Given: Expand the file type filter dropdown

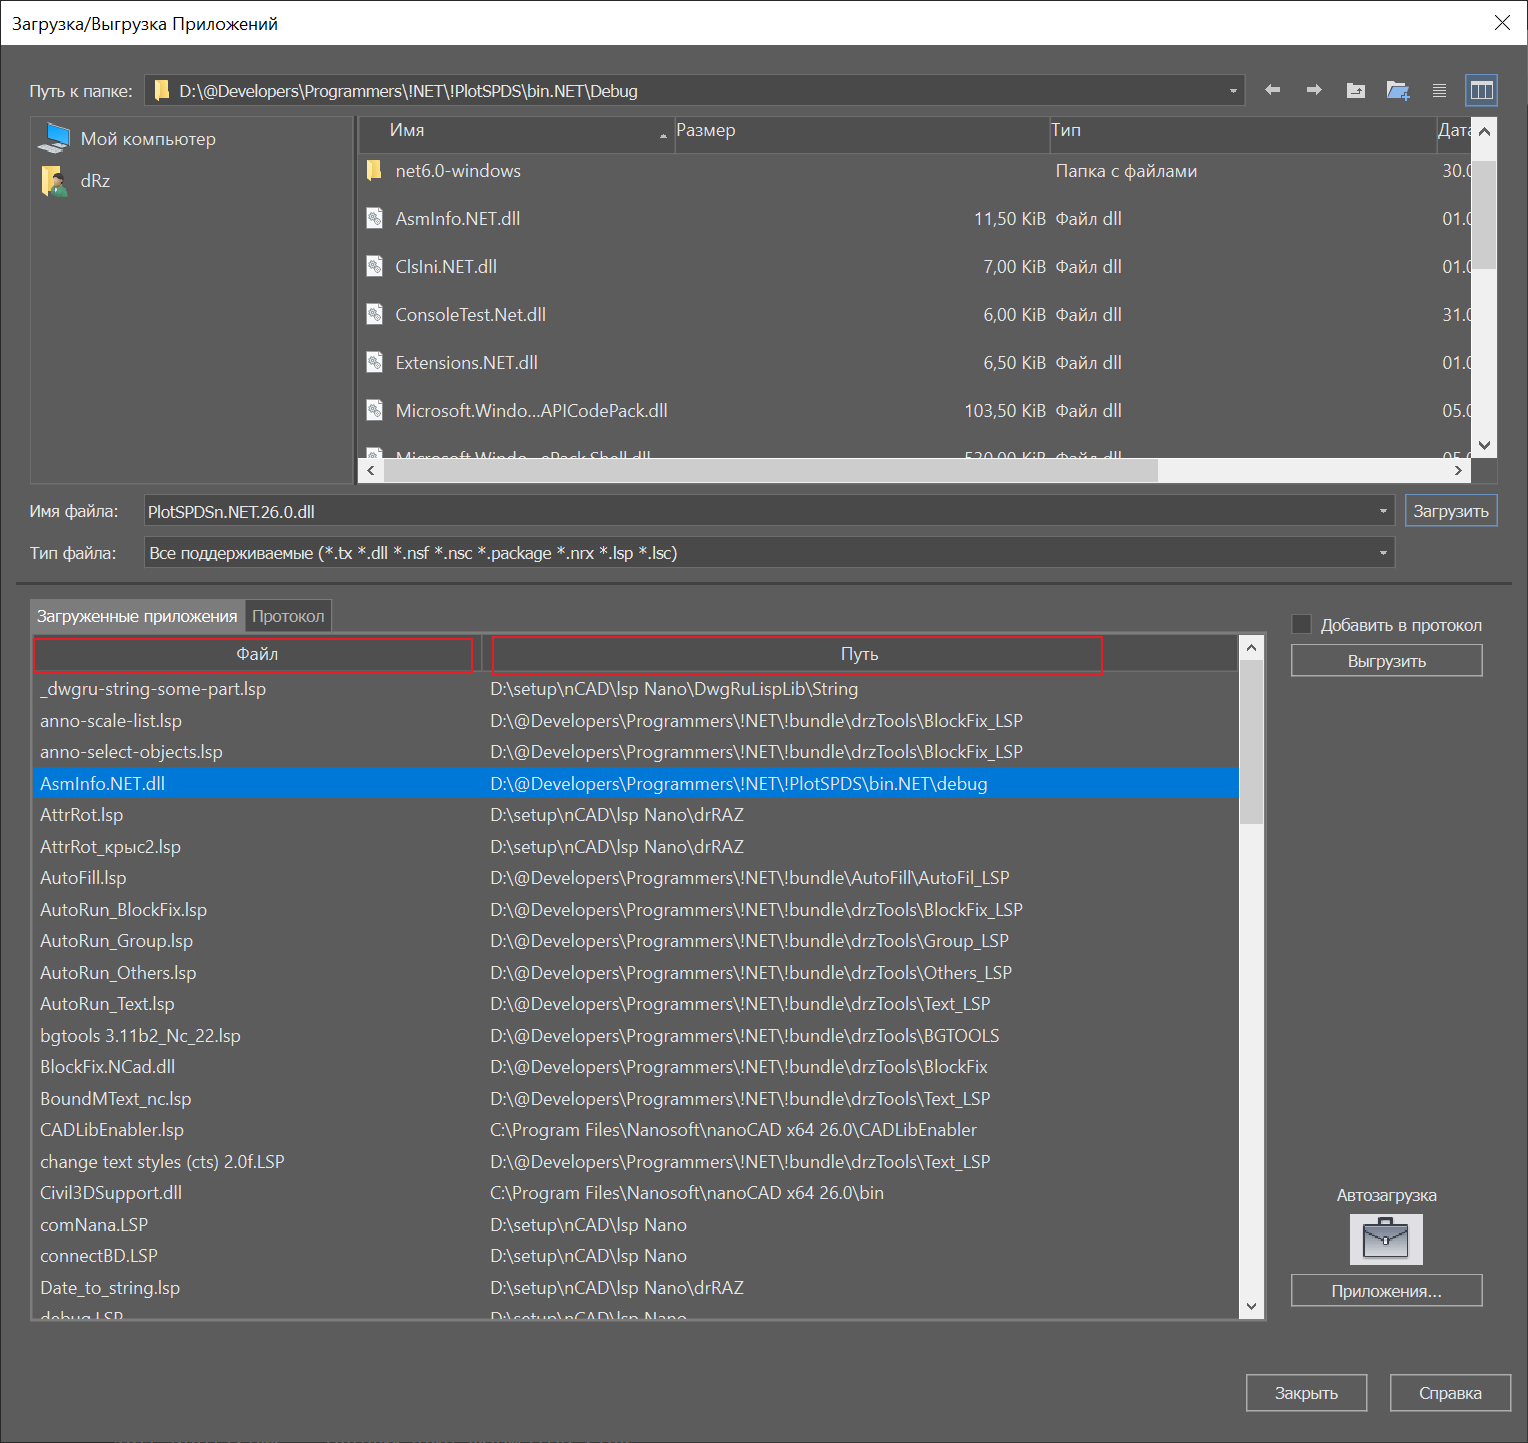Looking at the screenshot, I should (x=1383, y=553).
